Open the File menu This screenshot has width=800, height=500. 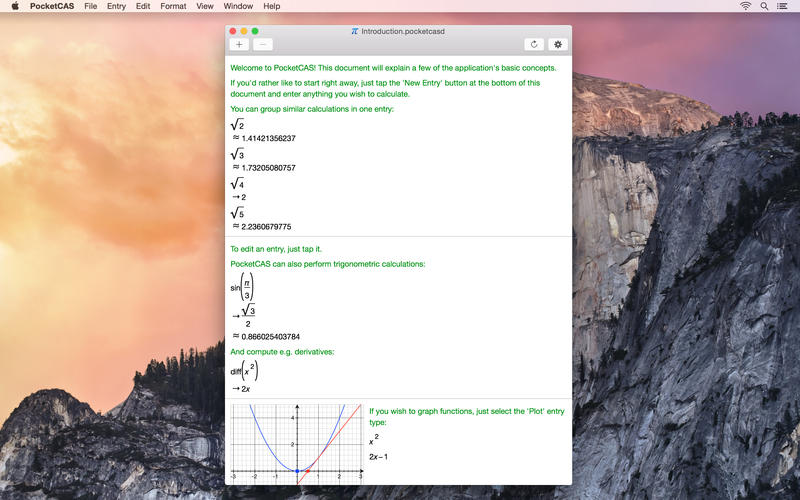[90, 6]
